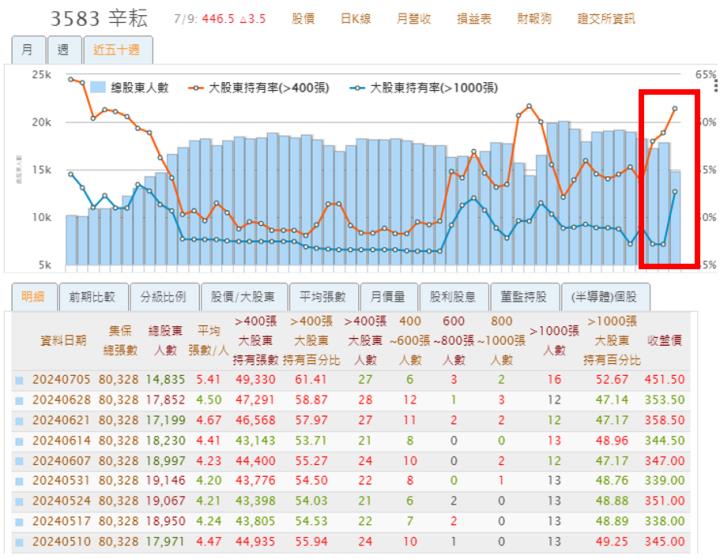
Task: Click date cell 20240524
Action: [62, 501]
